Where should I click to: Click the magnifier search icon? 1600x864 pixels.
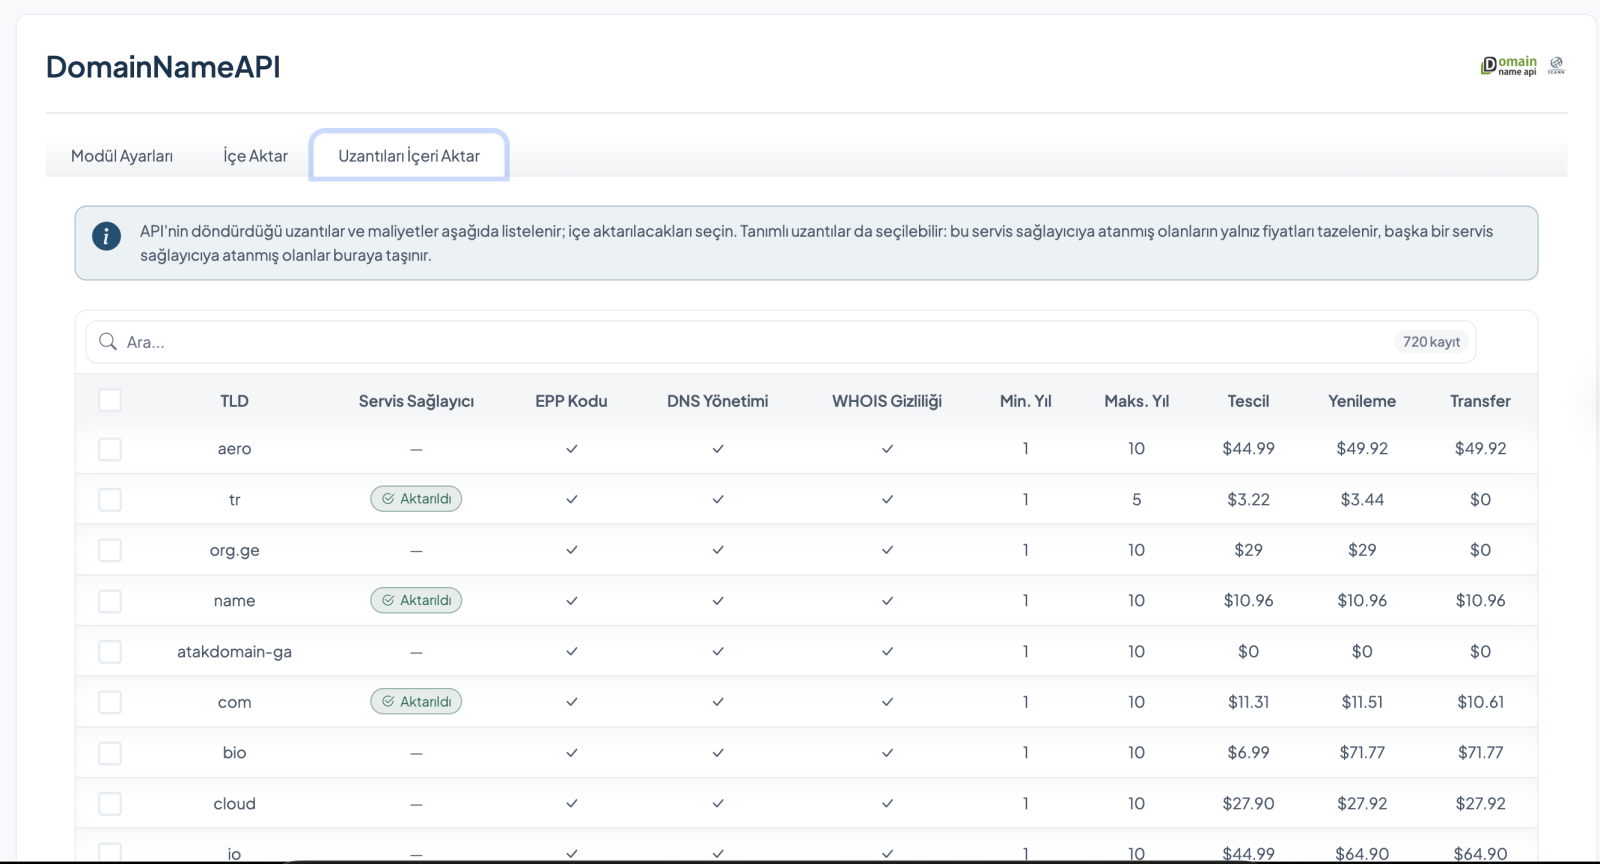(x=108, y=342)
